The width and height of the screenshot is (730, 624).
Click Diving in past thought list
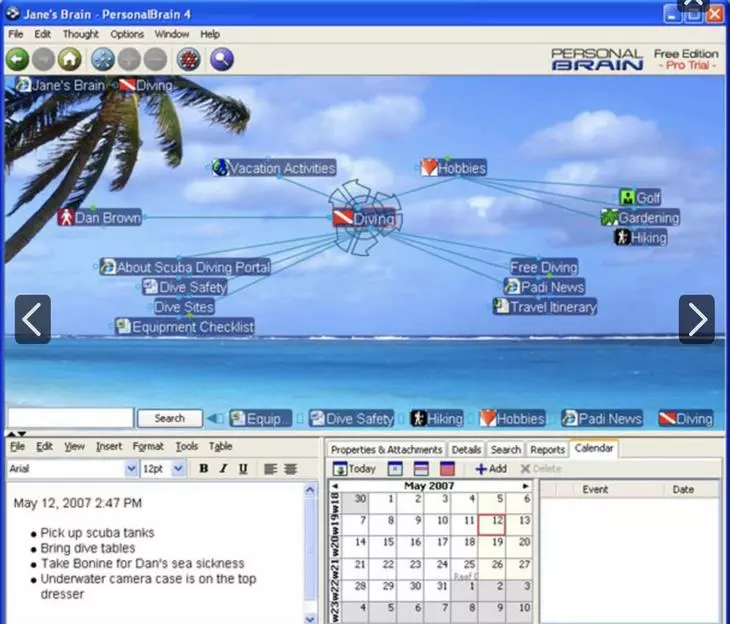(686, 418)
